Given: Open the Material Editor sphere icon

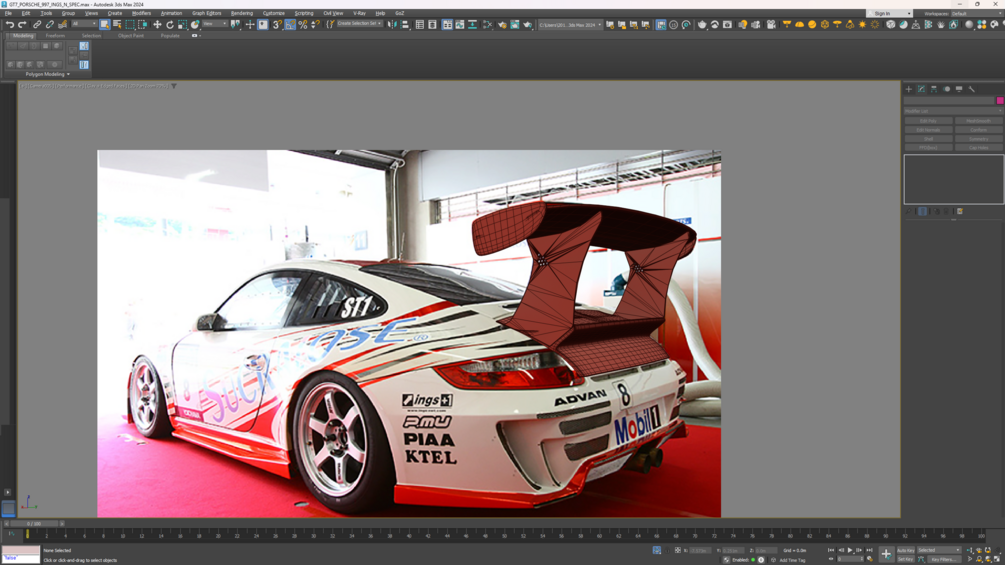Looking at the screenshot, I should tap(969, 24).
